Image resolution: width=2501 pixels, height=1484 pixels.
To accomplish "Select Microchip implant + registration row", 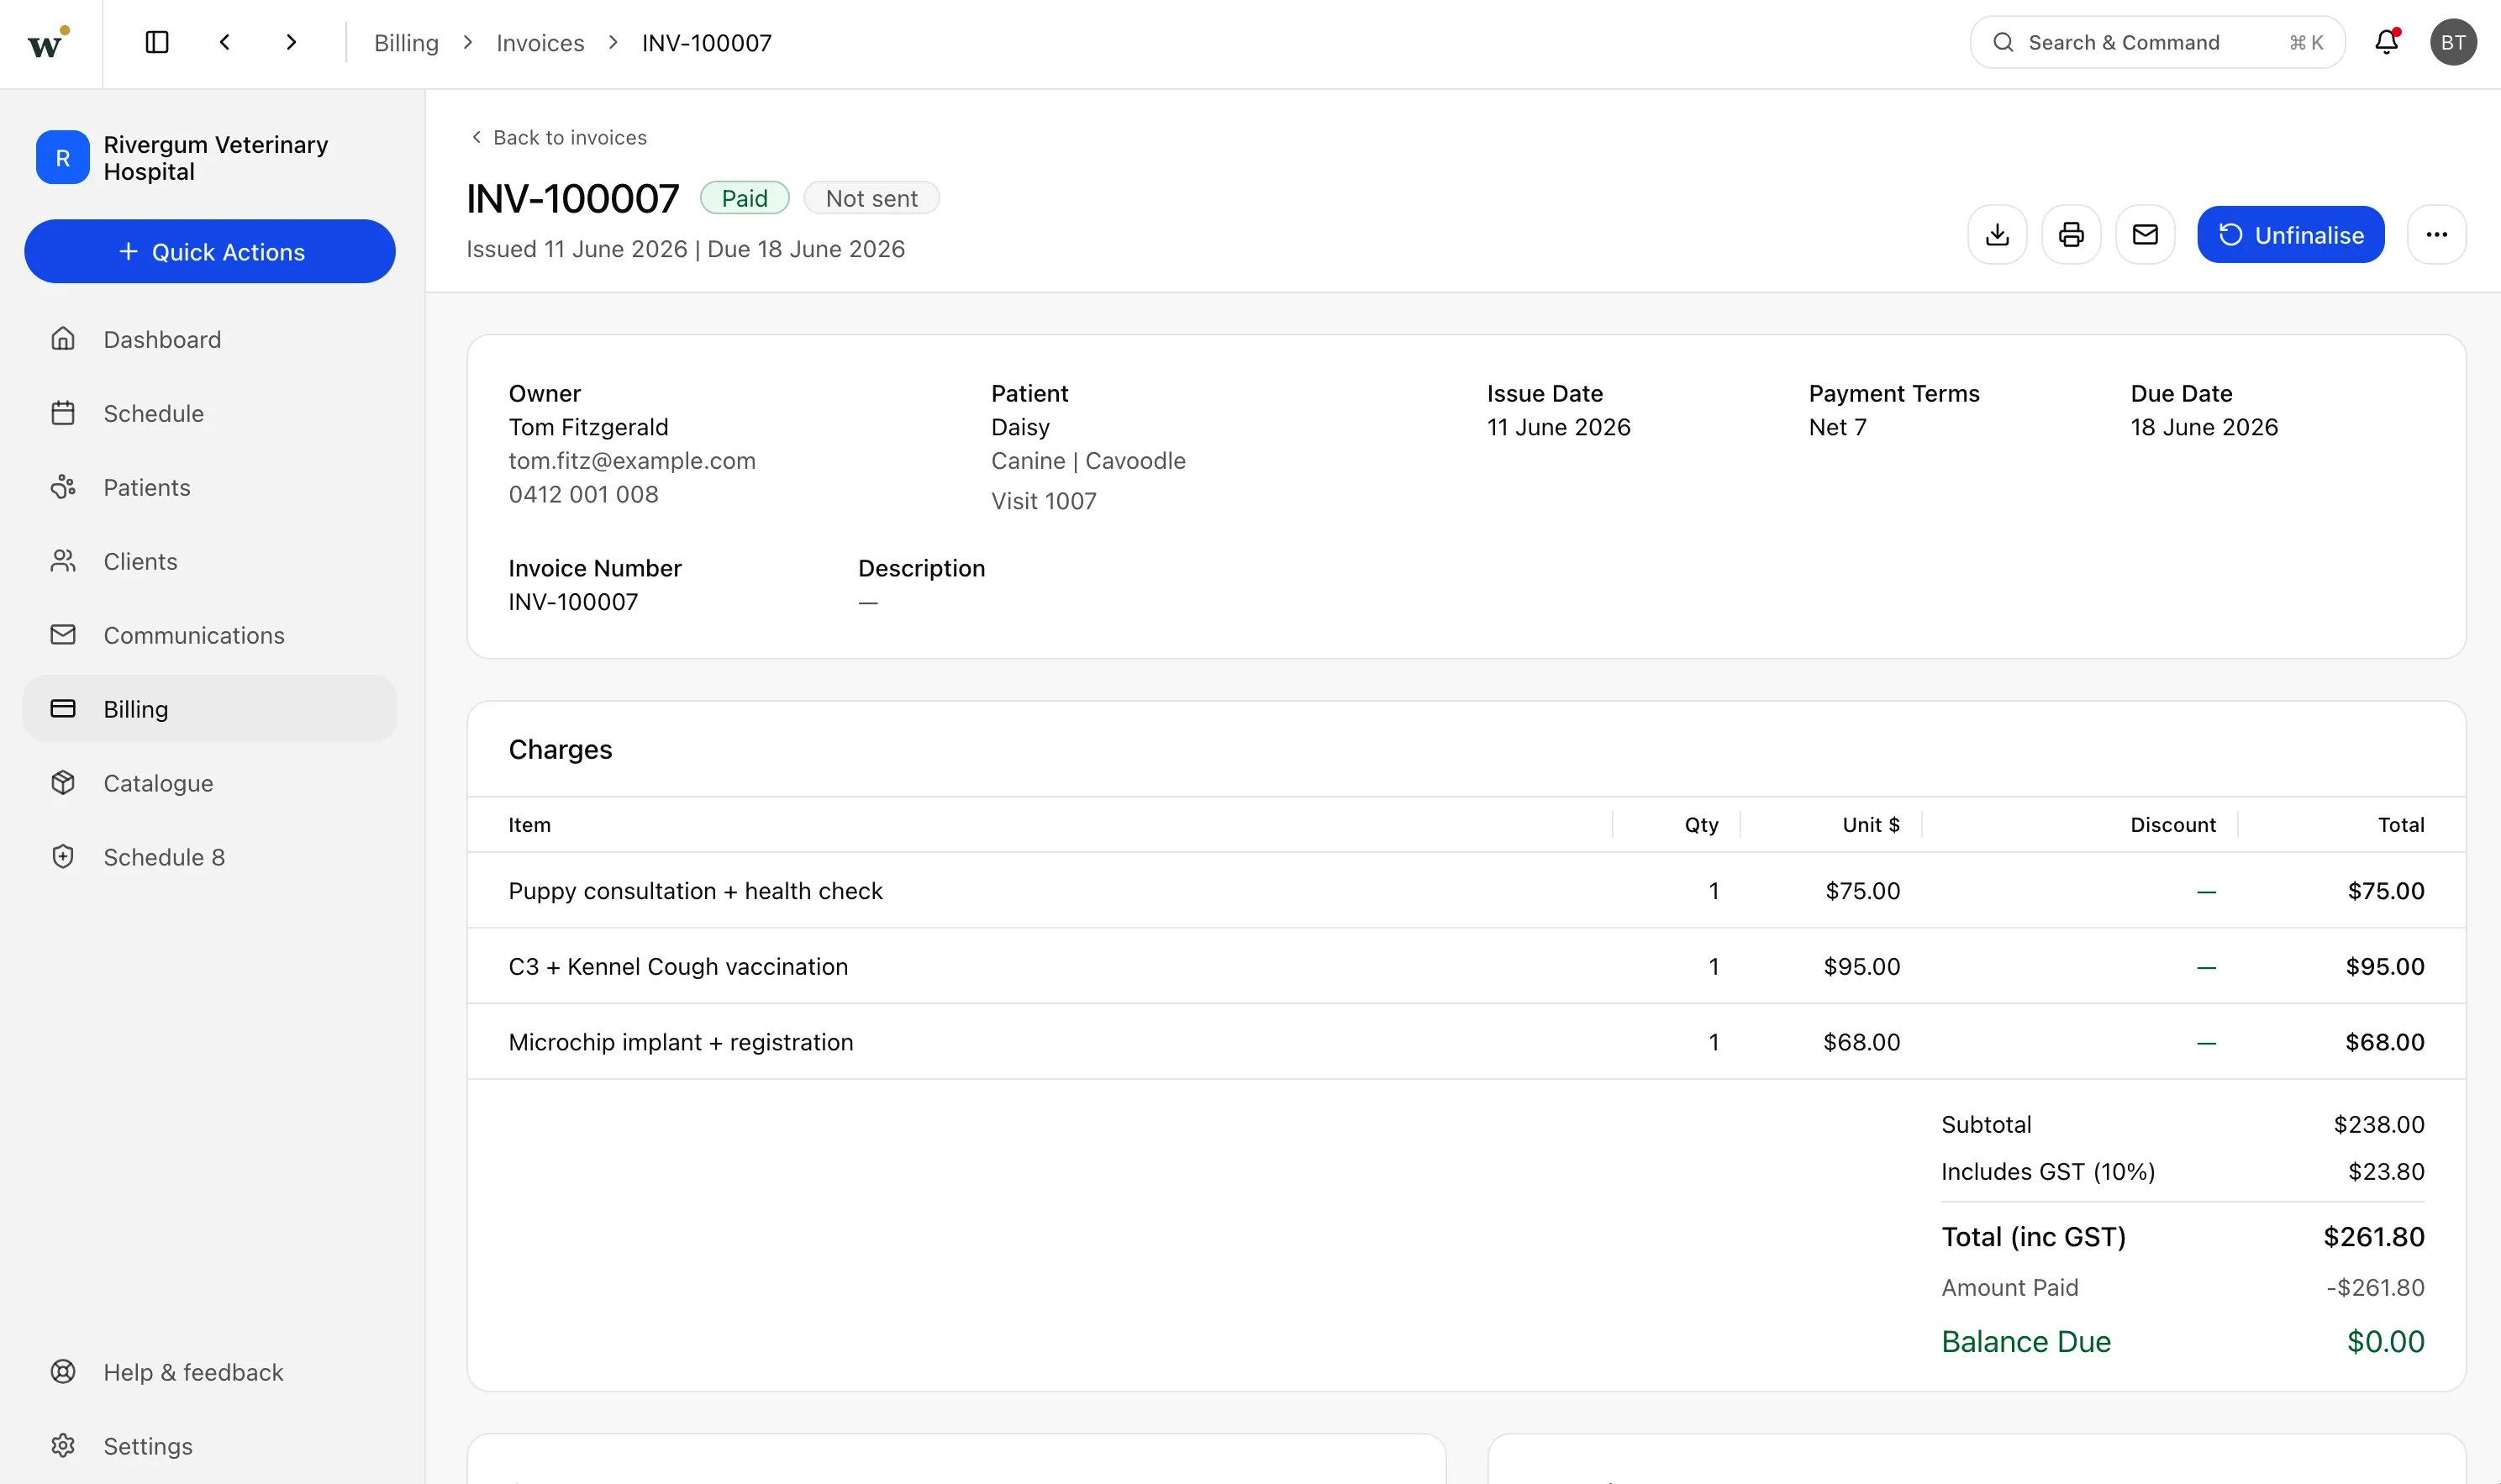I will point(1466,1042).
